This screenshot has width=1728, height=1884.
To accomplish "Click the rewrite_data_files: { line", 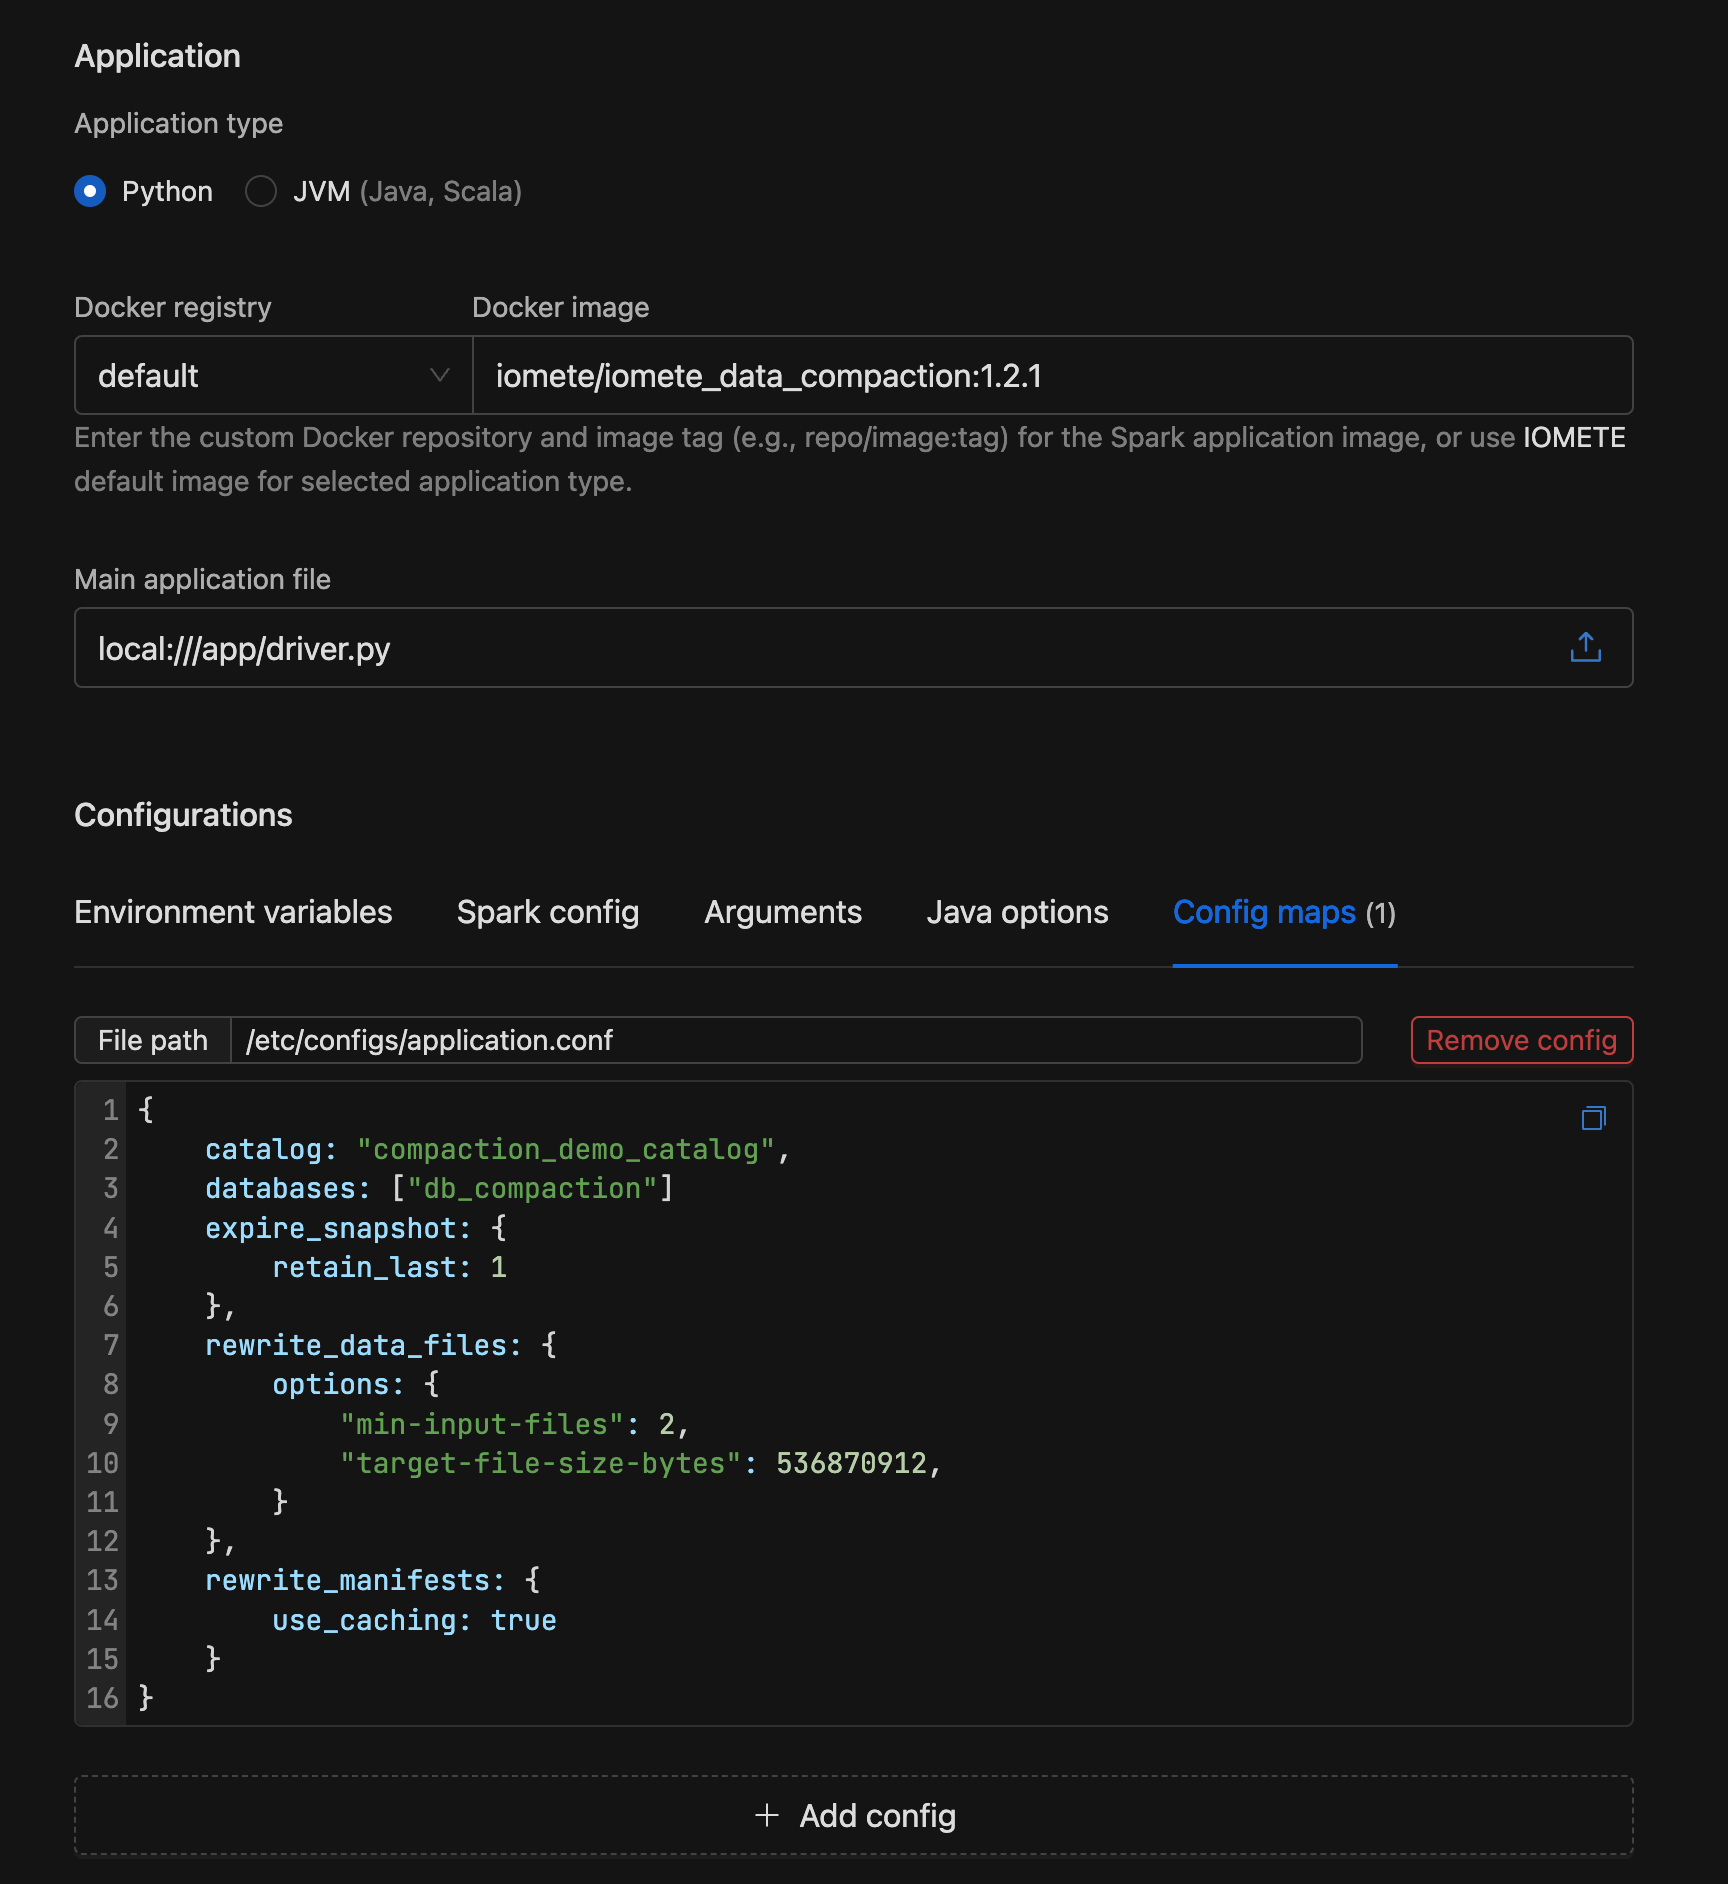I will pos(380,1345).
